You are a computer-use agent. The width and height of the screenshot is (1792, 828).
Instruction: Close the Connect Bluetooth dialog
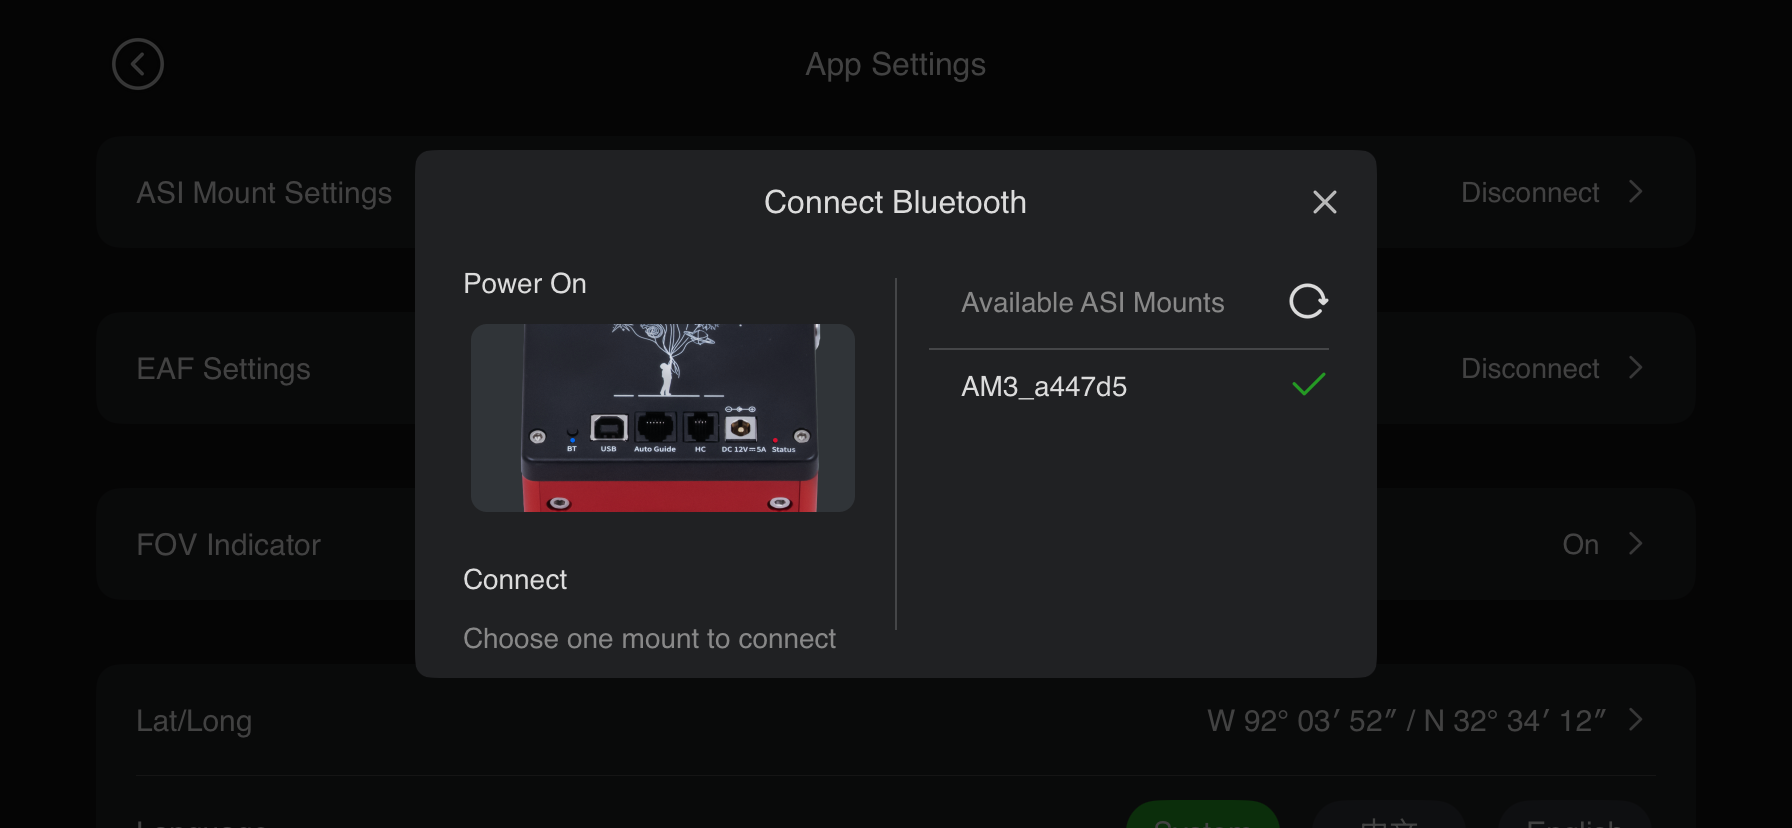point(1324,202)
